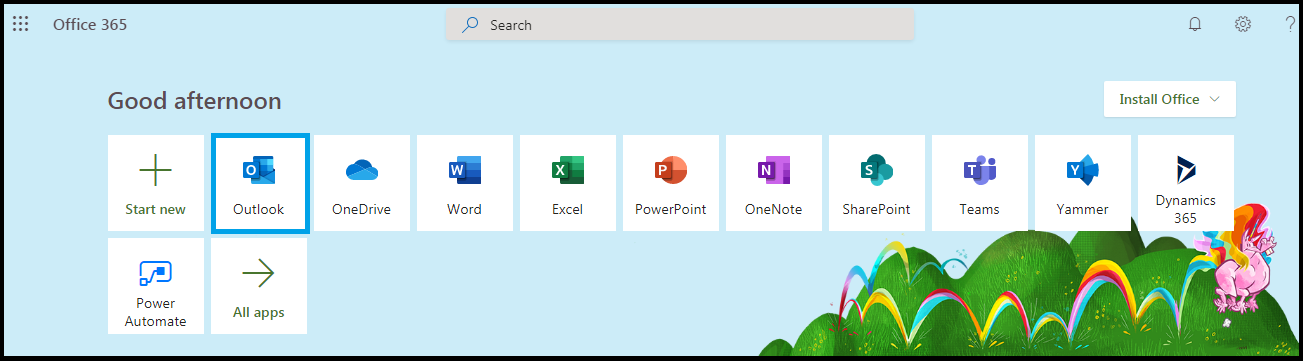Launch OneDrive from the app tiles
Image resolution: width=1303 pixels, height=361 pixels.
[362, 183]
